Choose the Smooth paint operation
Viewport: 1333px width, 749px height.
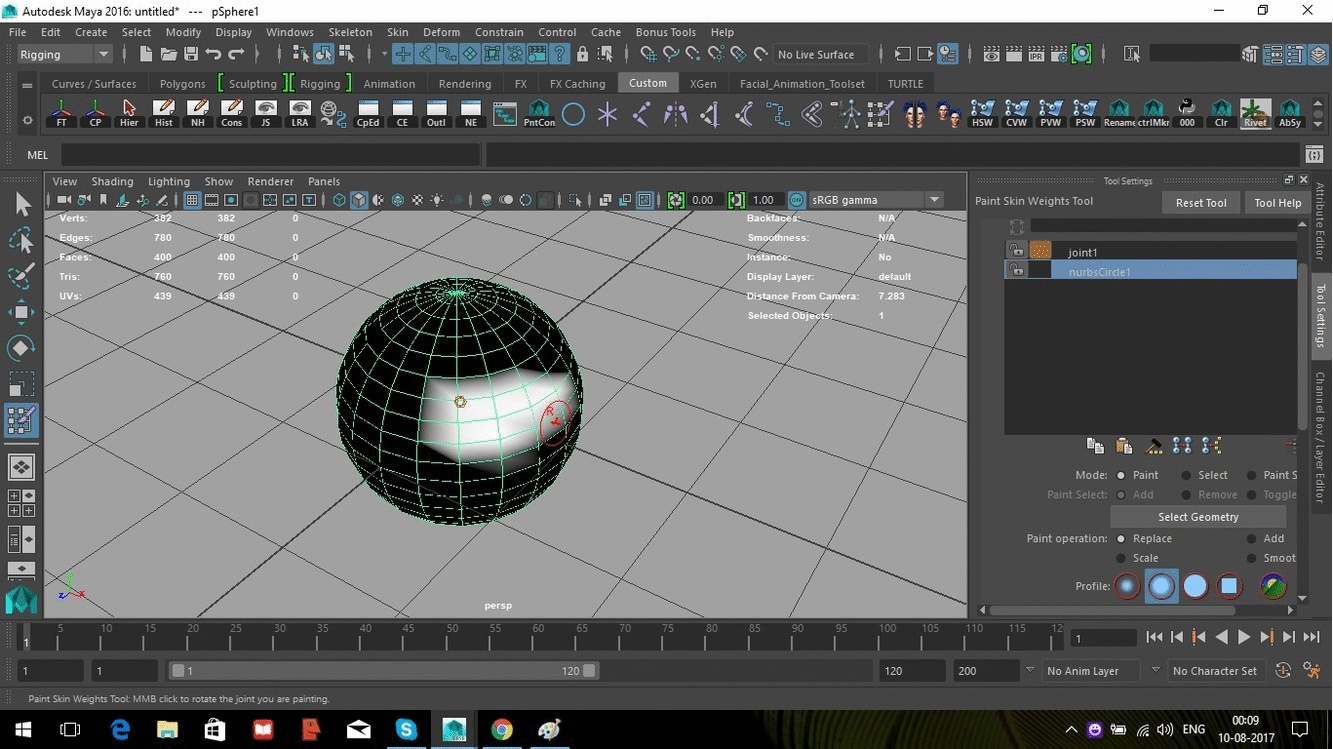(x=1250, y=558)
